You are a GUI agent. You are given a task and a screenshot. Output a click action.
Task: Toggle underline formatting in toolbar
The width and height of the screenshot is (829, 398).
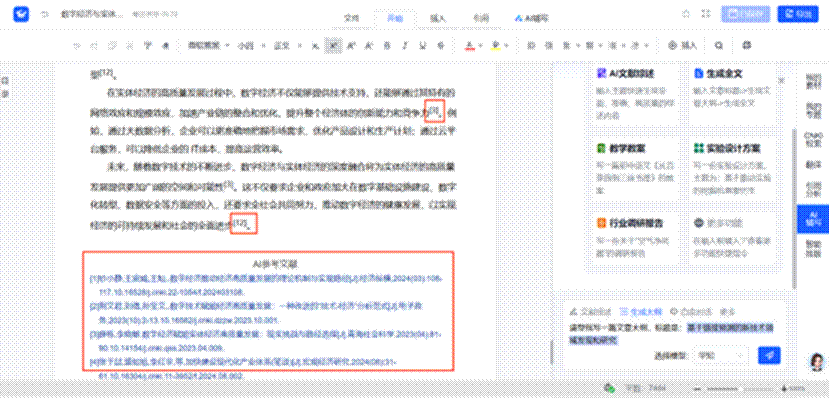coord(422,46)
